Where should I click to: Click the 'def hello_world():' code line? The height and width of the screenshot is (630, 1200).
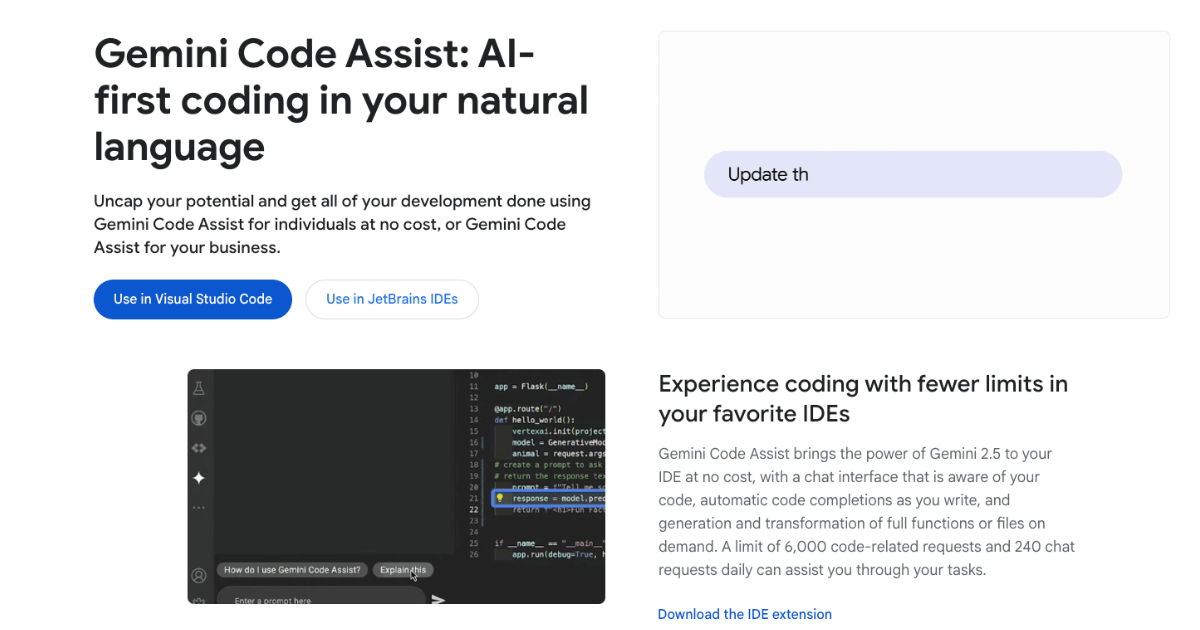[535, 419]
